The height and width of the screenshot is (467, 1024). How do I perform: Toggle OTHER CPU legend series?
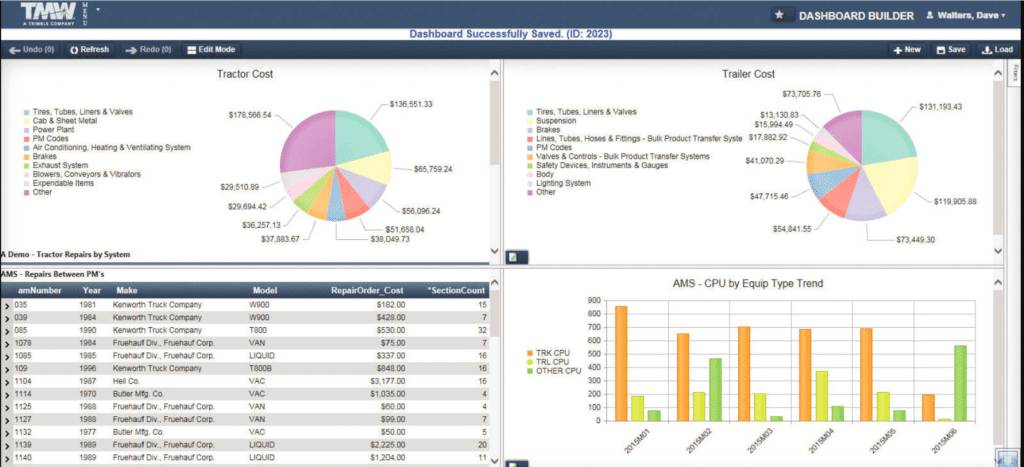528,370
